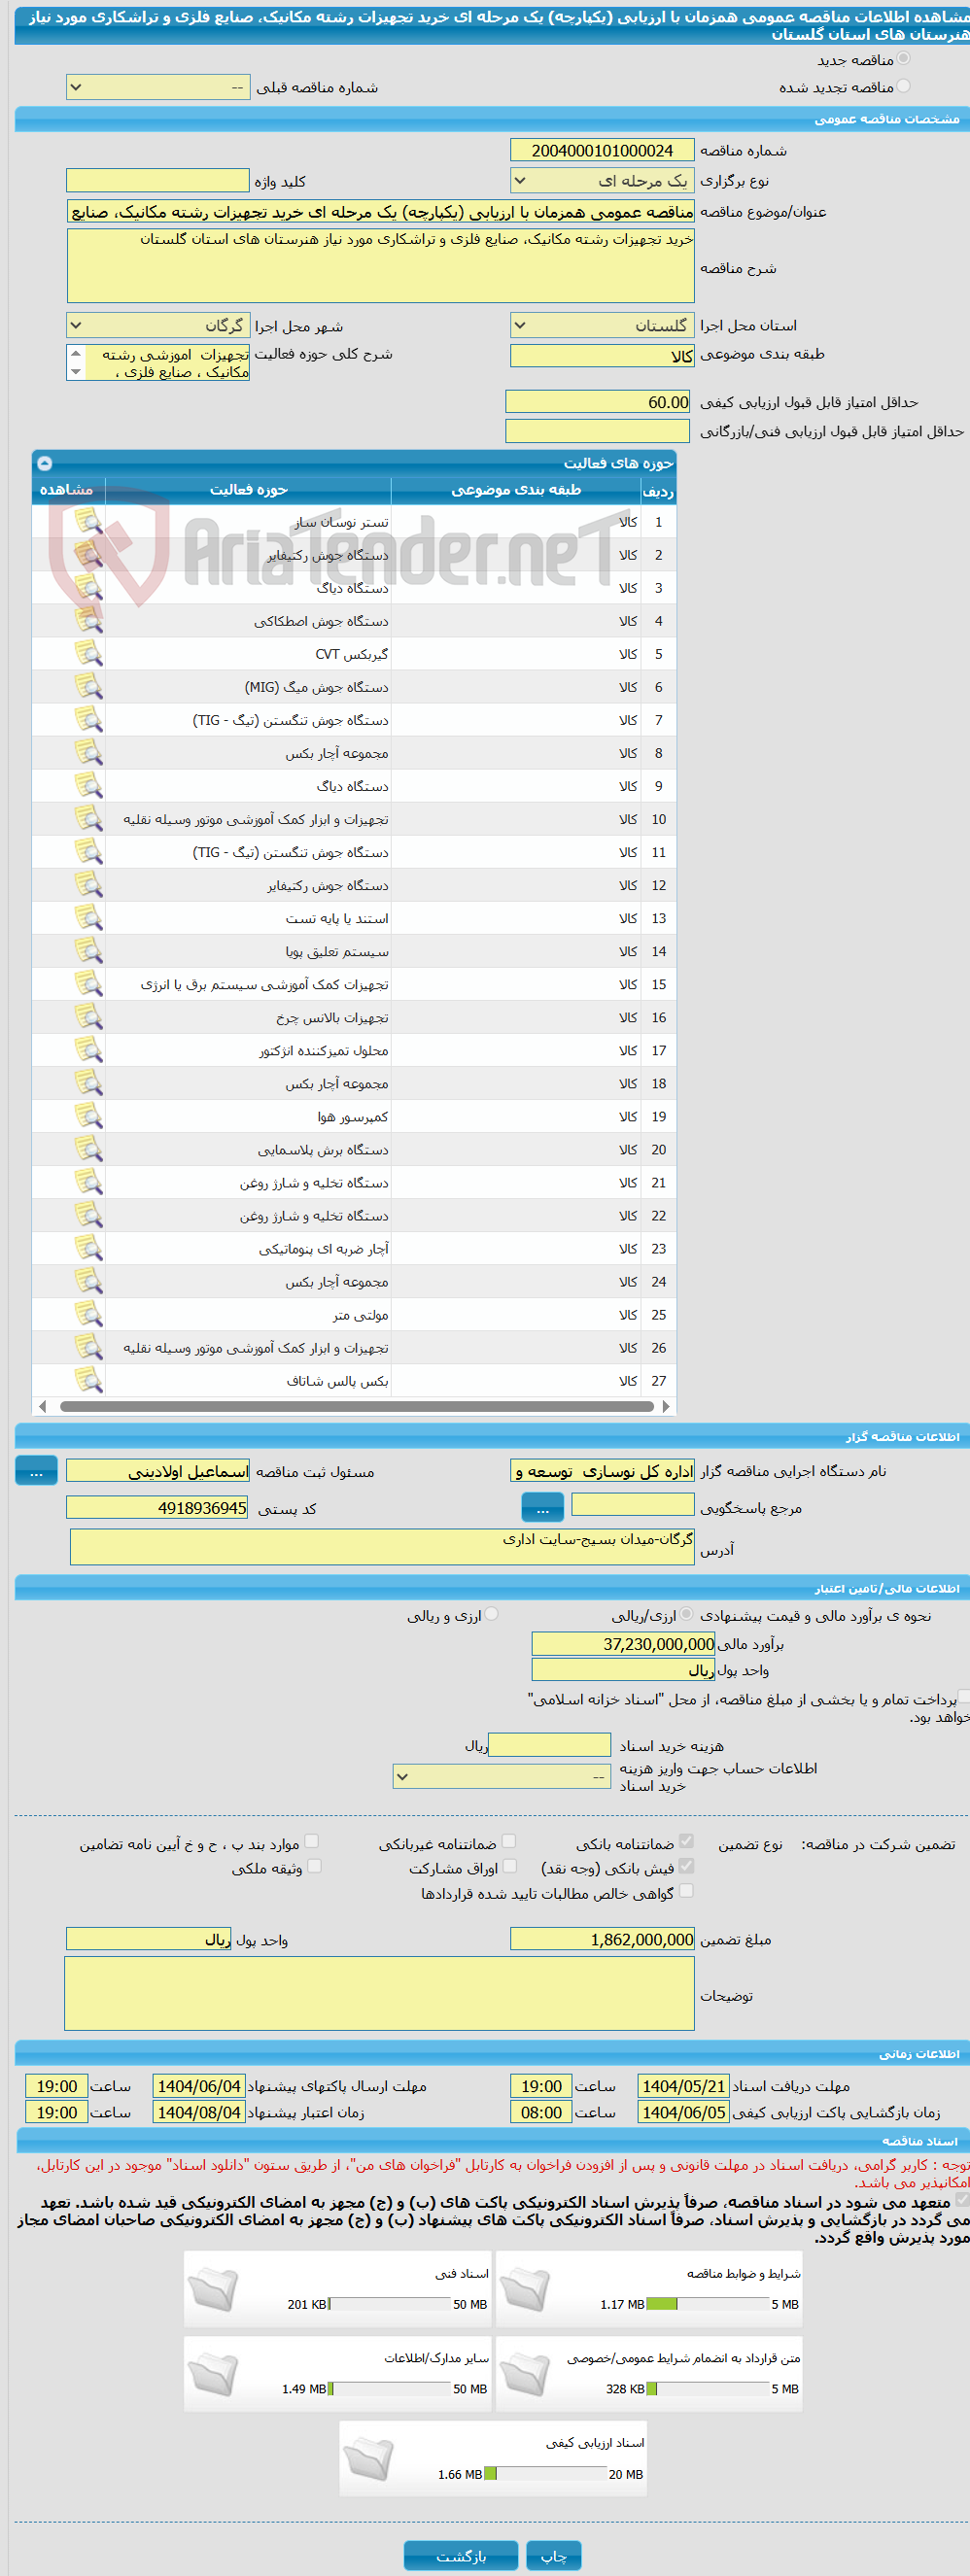
Task: View icon for row 6 دستگاه جوش میگ (MIG)
Action: click(x=88, y=686)
